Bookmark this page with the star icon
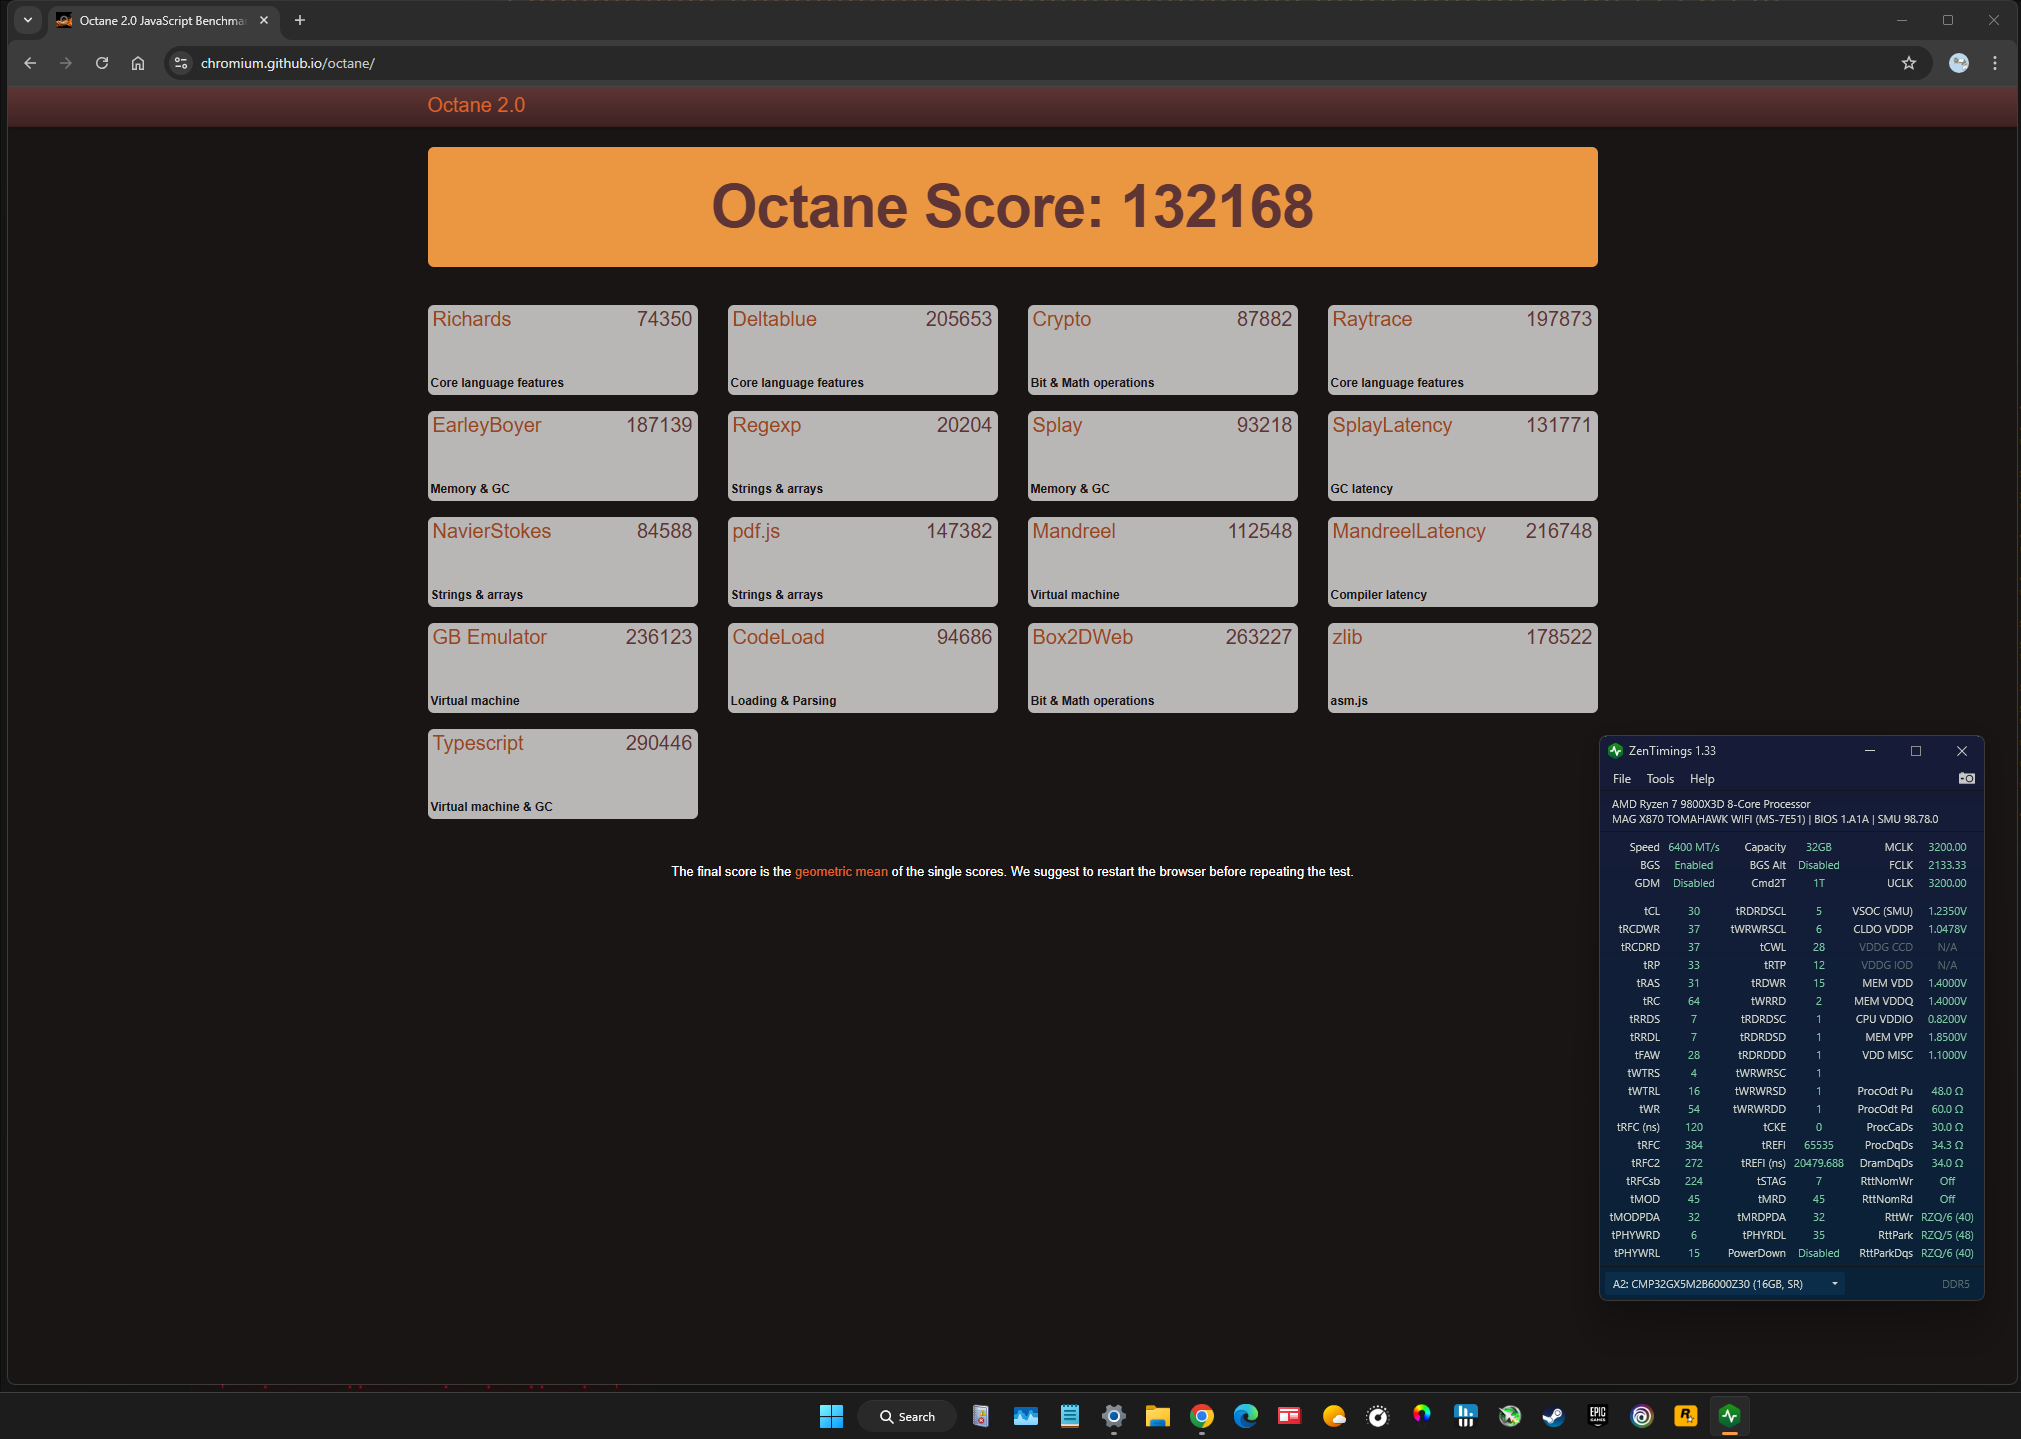The image size is (2021, 1439). [1909, 63]
